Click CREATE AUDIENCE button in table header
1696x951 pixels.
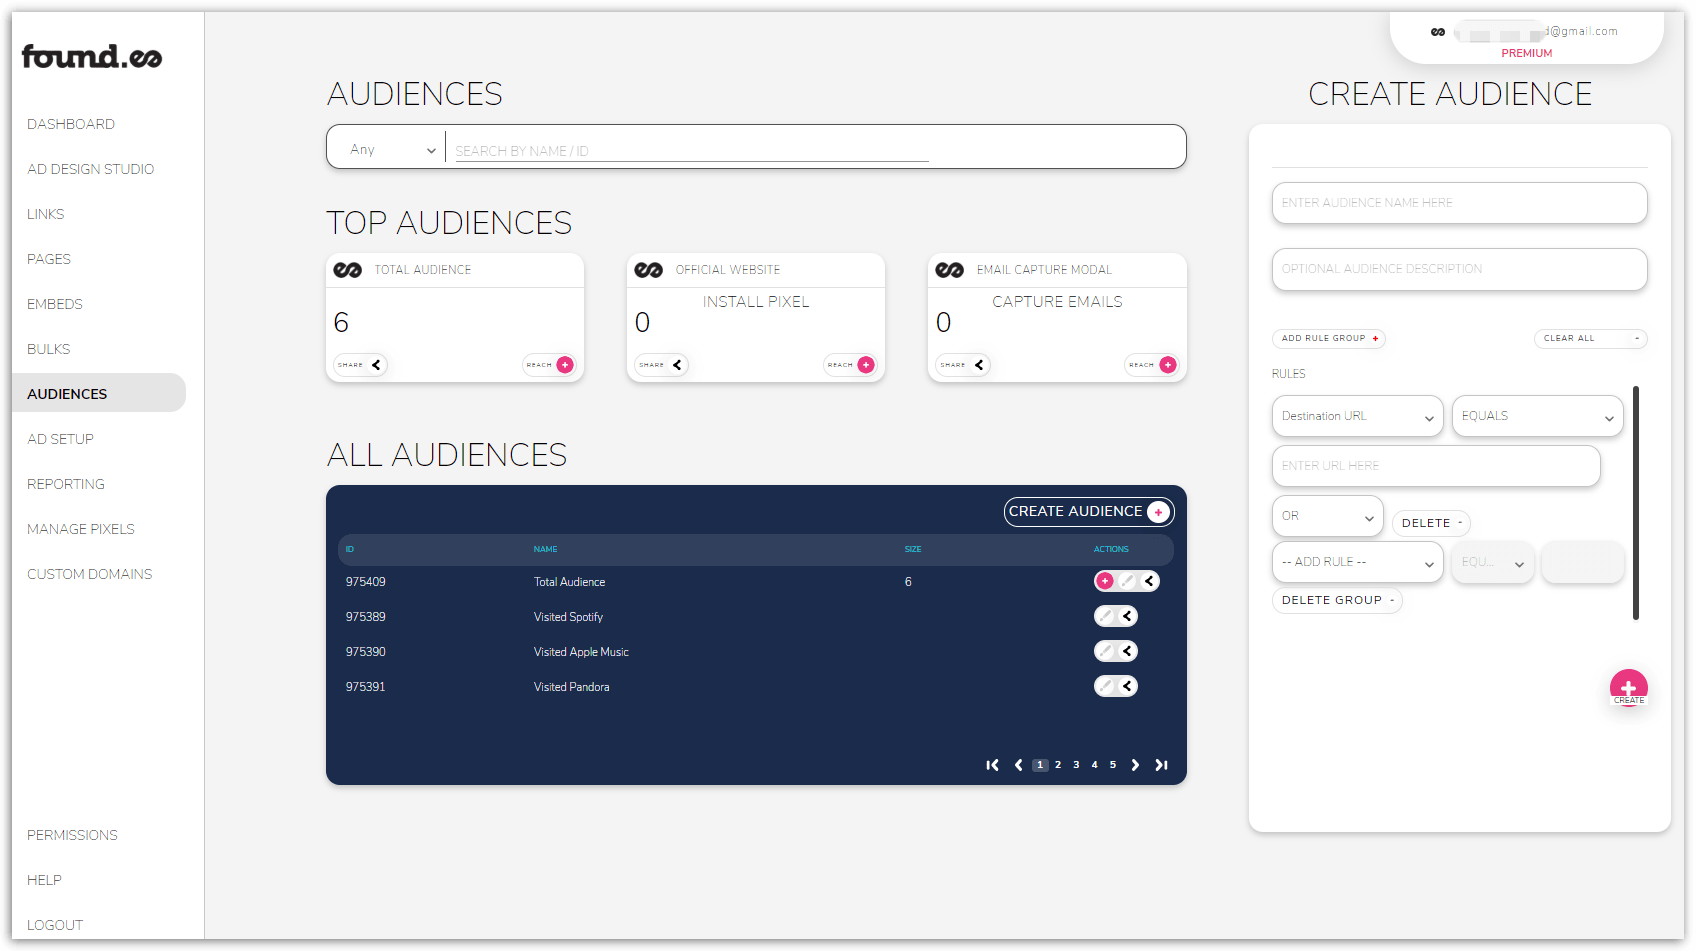click(x=1088, y=511)
